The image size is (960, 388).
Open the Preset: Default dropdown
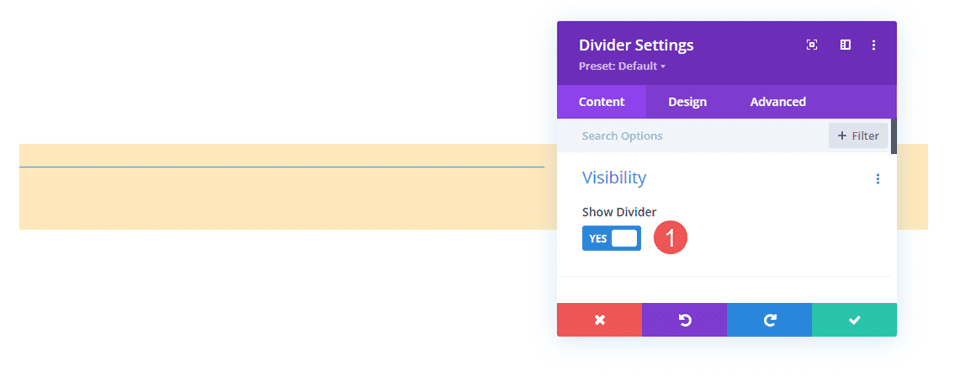tap(622, 66)
